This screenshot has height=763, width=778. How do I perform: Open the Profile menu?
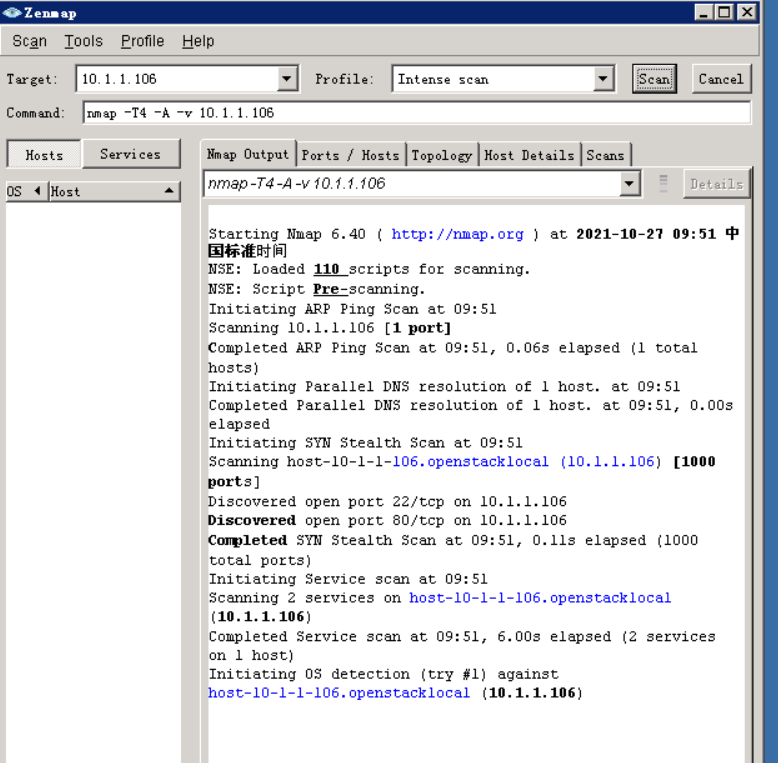click(142, 41)
